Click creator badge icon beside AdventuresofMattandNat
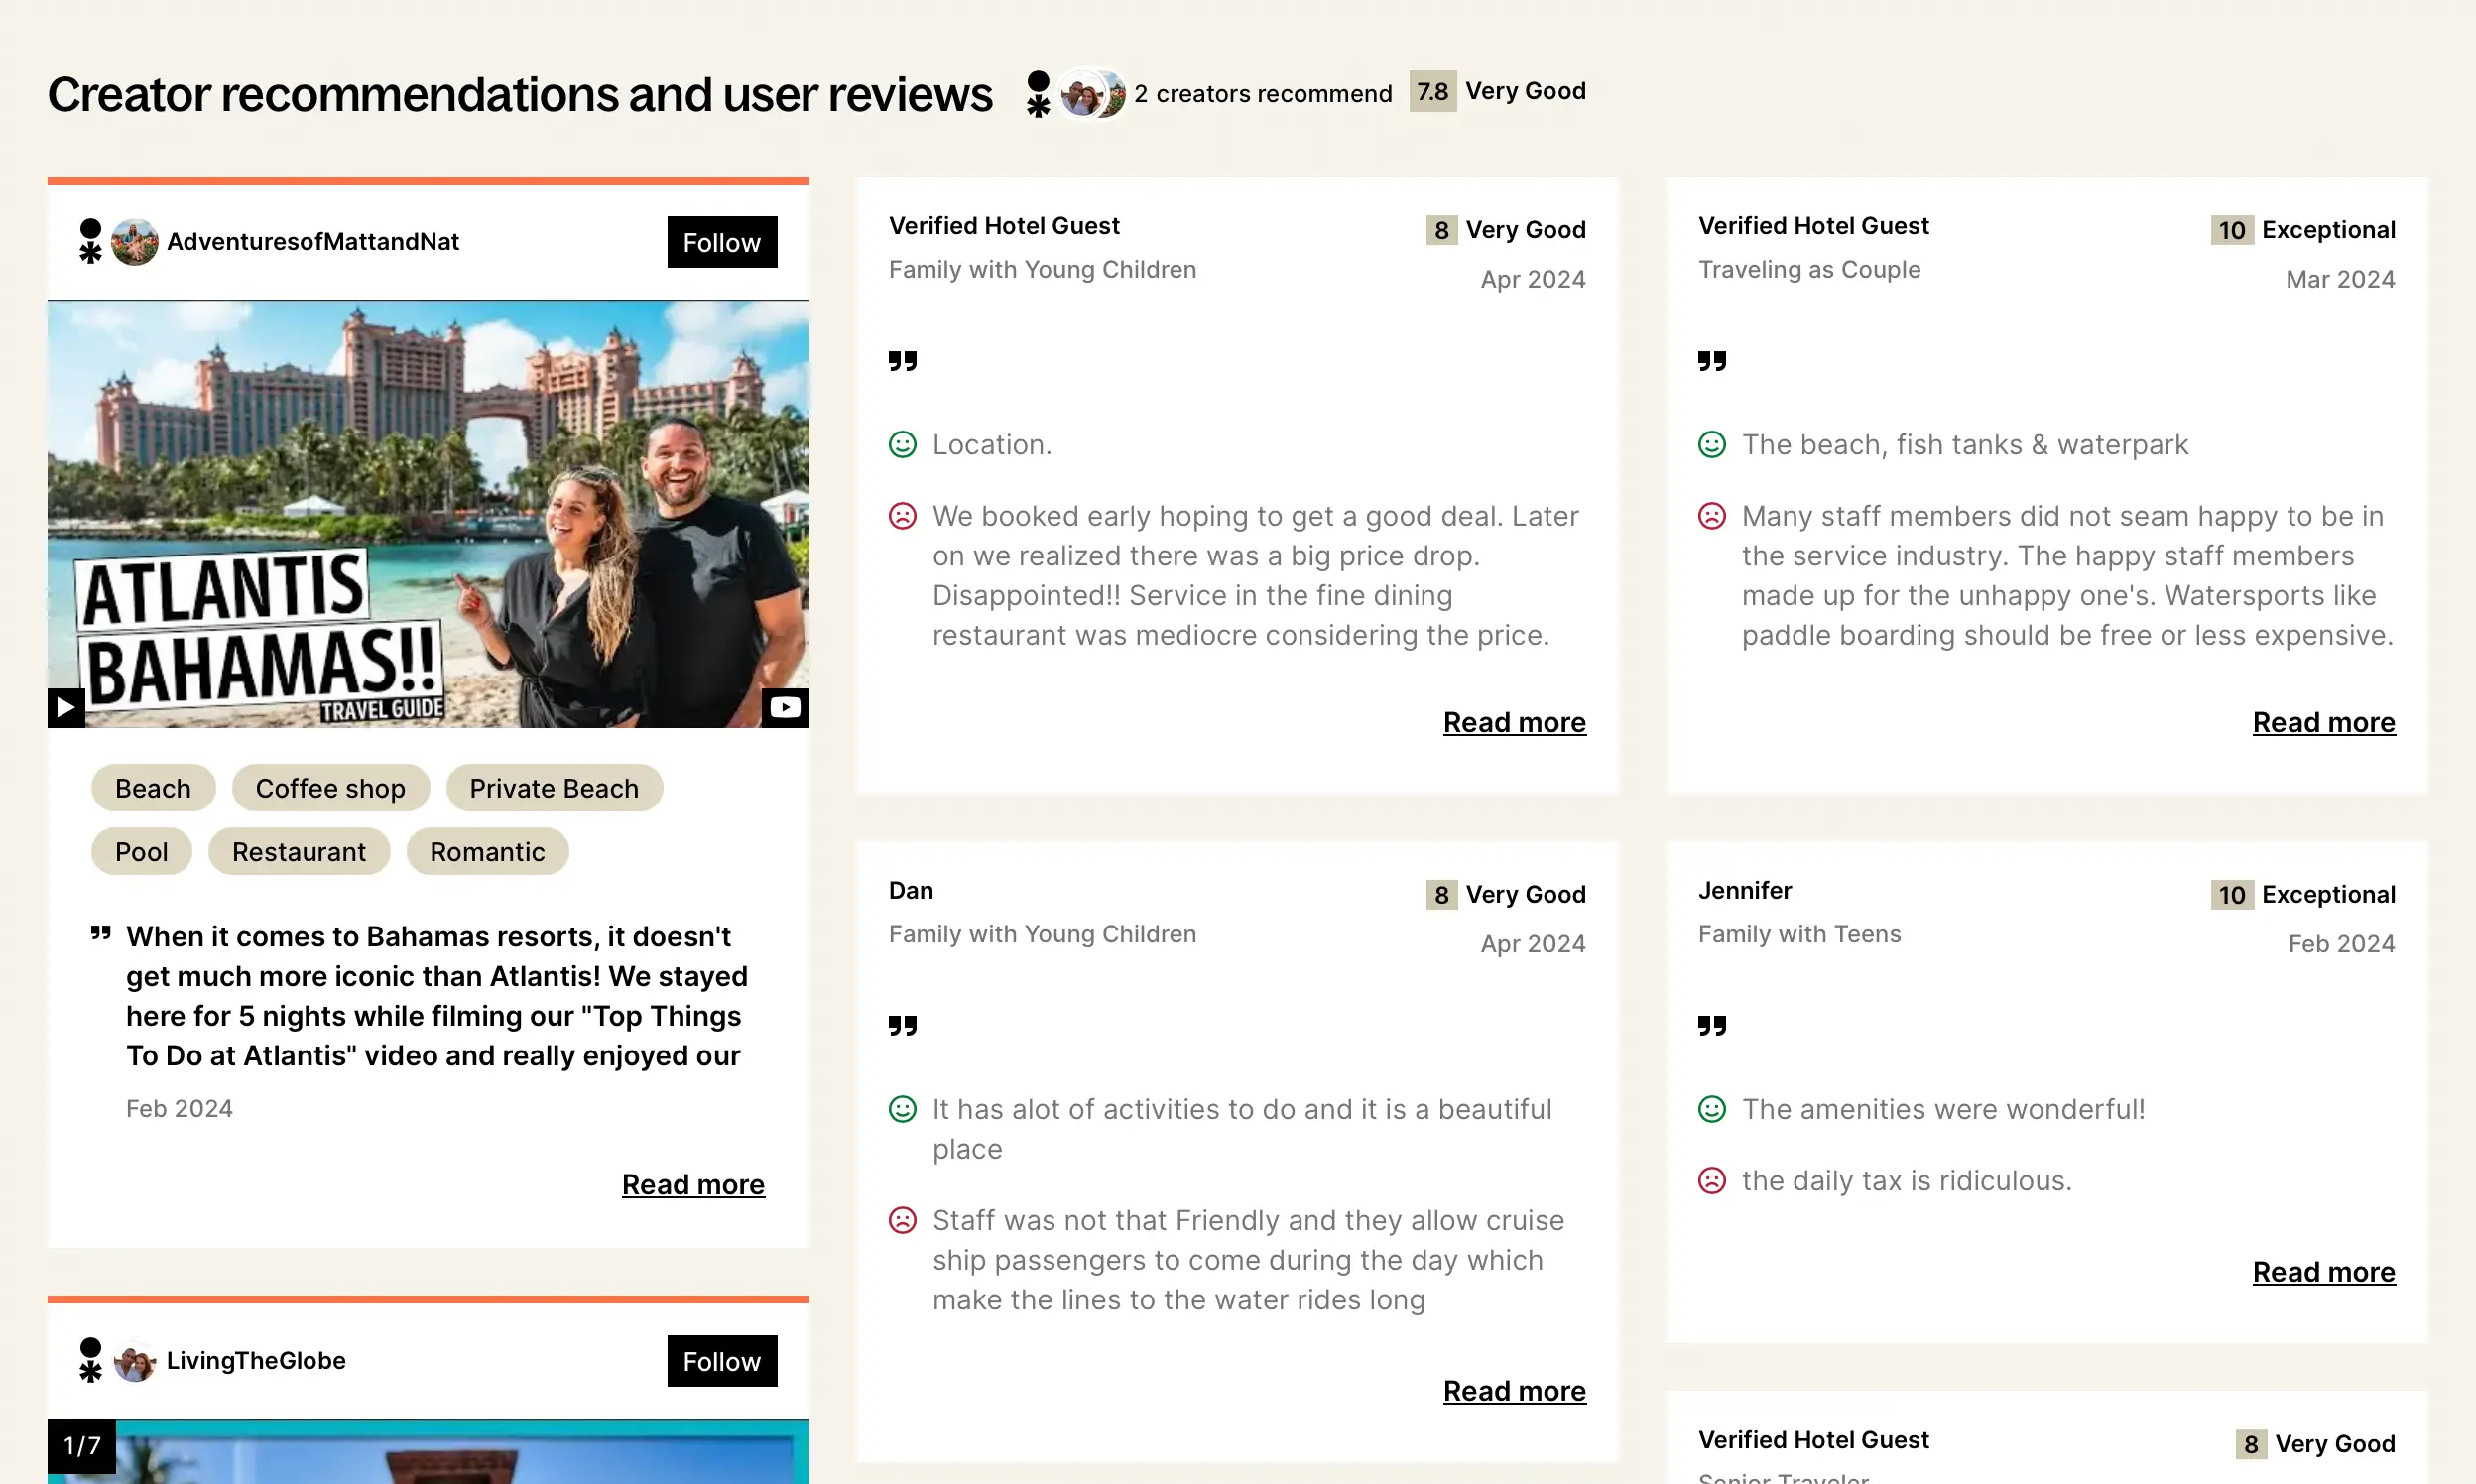 coord(90,242)
